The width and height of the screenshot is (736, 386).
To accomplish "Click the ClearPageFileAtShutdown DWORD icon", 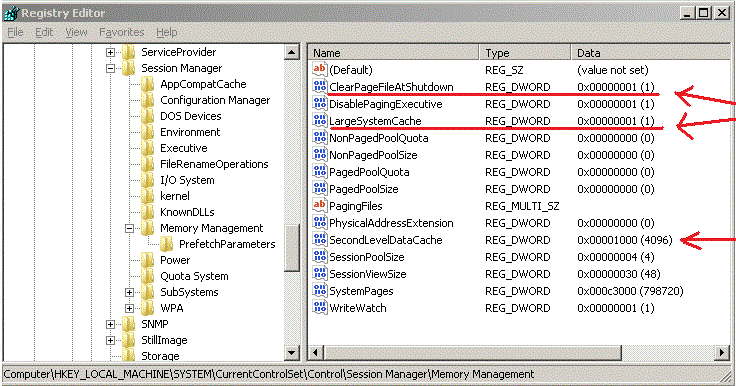I will [x=320, y=86].
